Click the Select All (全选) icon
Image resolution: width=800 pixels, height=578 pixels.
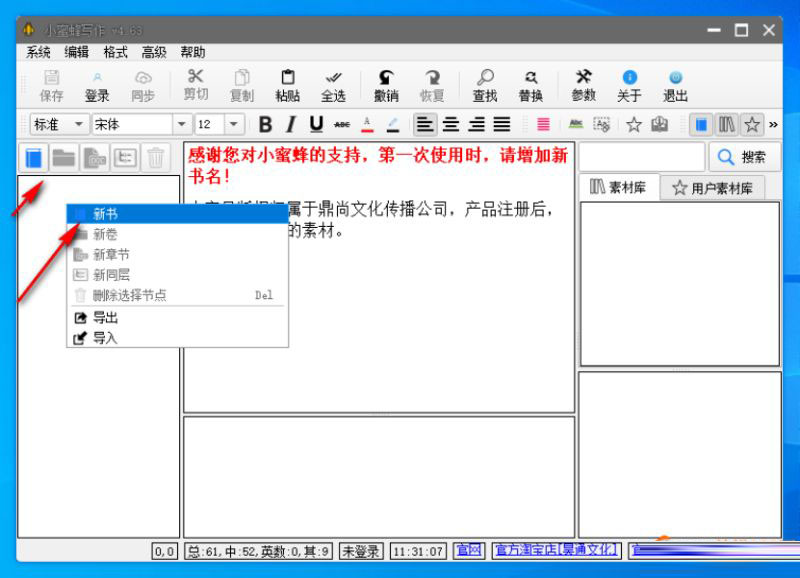coord(333,86)
